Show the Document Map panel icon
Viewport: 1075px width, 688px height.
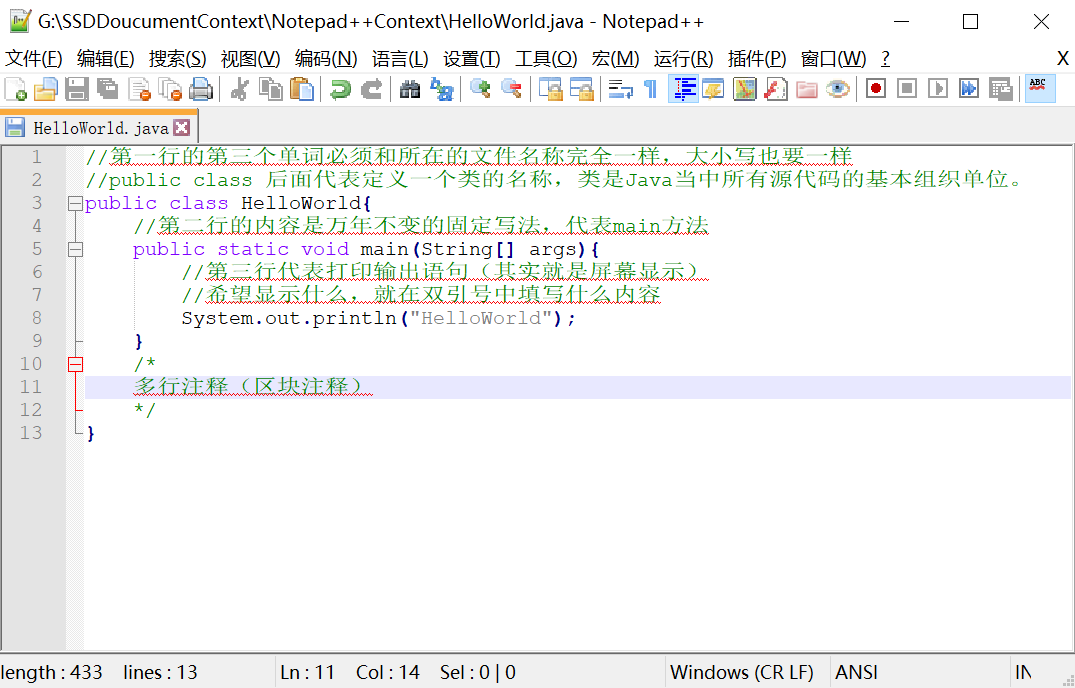[745, 89]
